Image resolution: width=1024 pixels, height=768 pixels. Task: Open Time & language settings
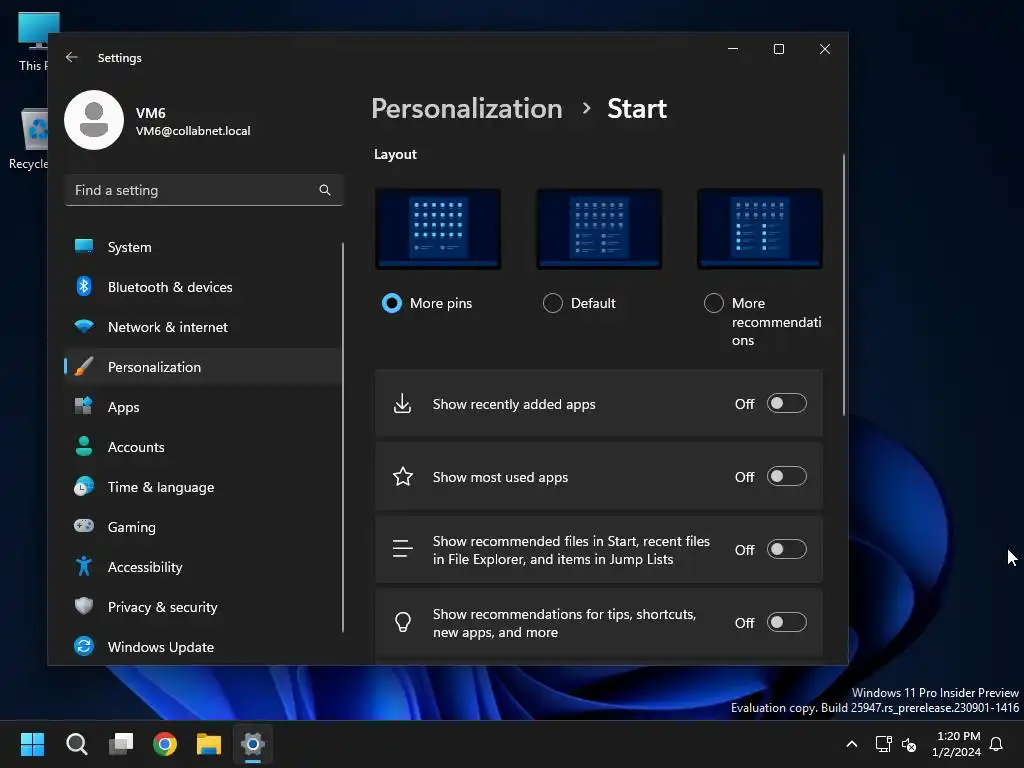(203, 487)
